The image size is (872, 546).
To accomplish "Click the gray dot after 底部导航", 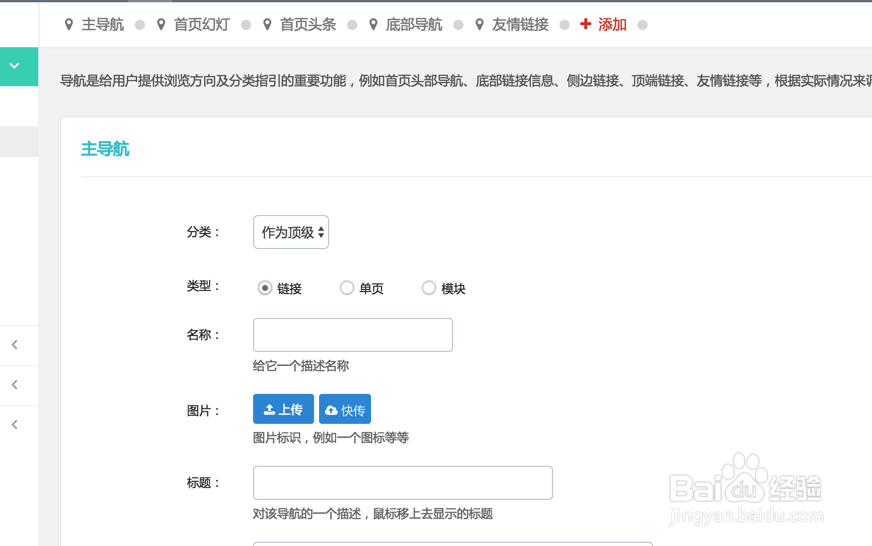I will 458,25.
